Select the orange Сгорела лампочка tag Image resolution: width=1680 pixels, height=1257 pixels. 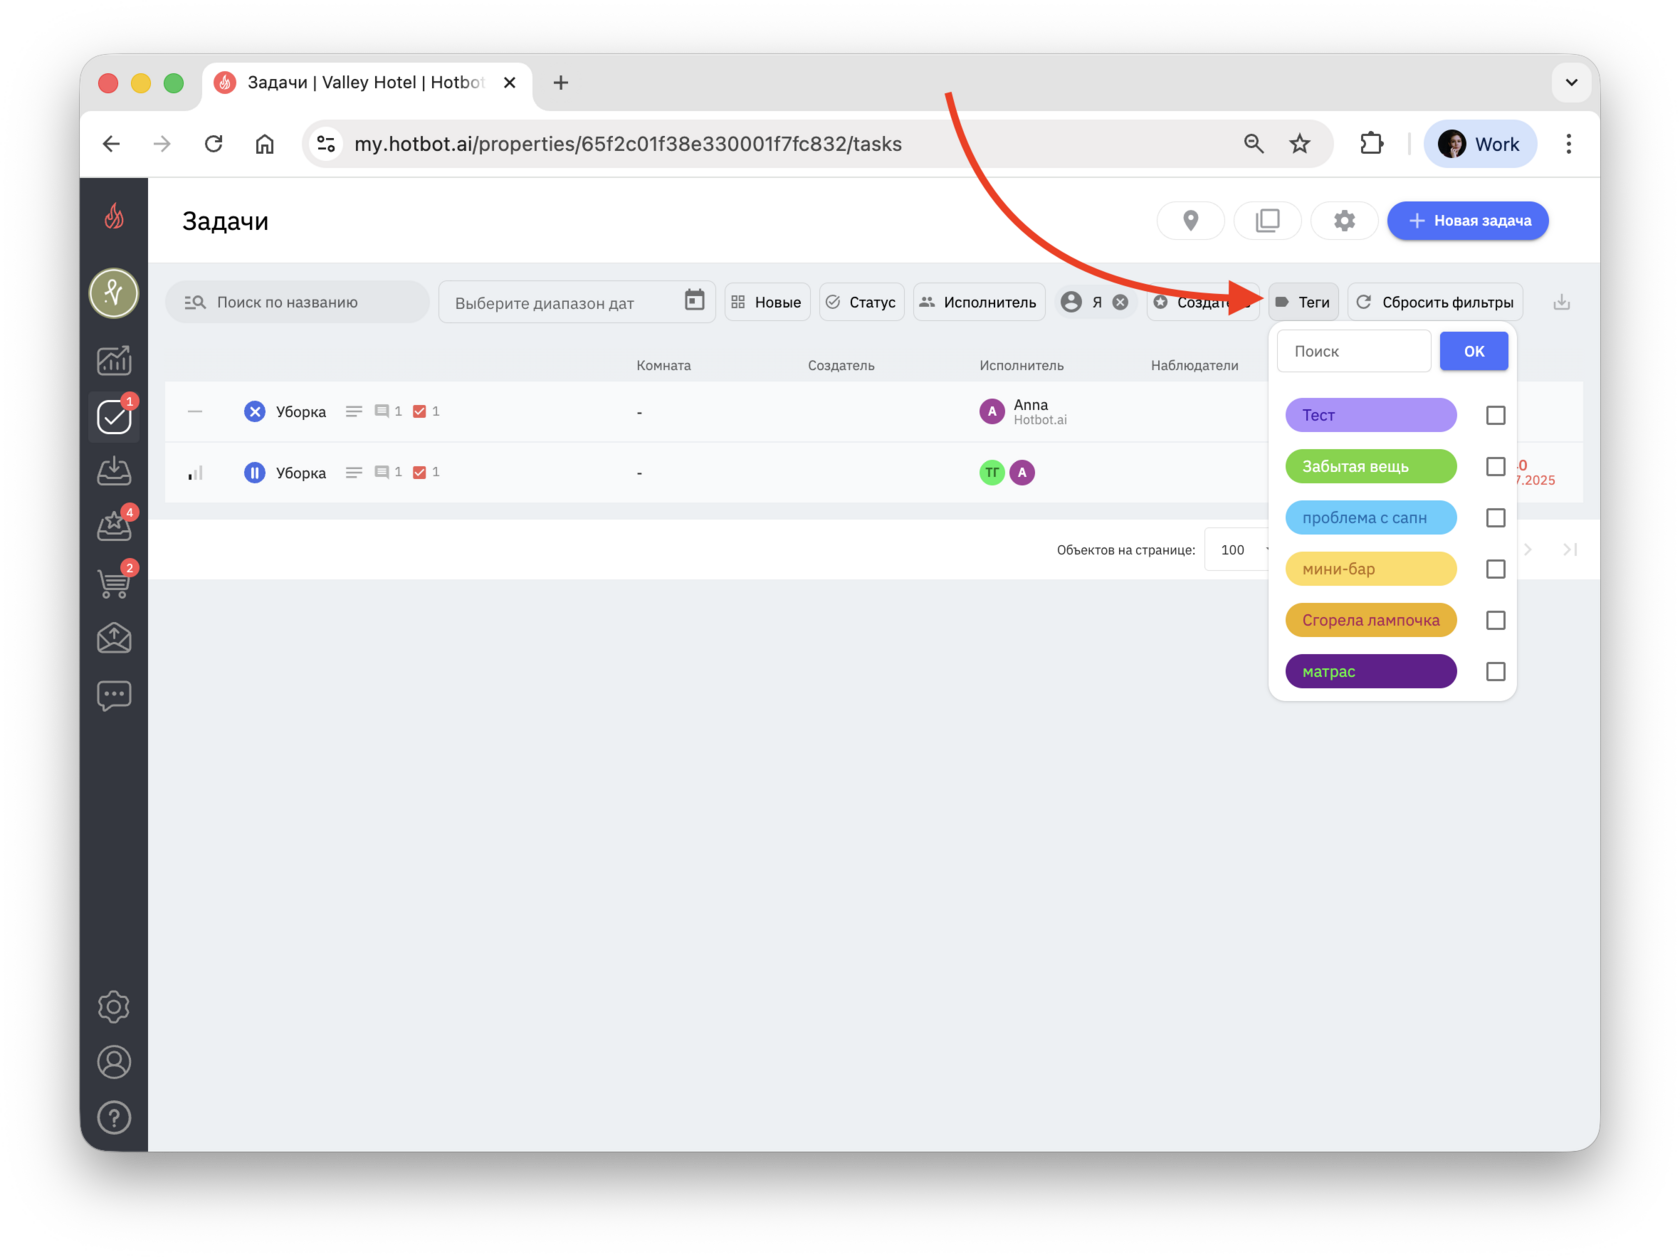[x=1371, y=620]
